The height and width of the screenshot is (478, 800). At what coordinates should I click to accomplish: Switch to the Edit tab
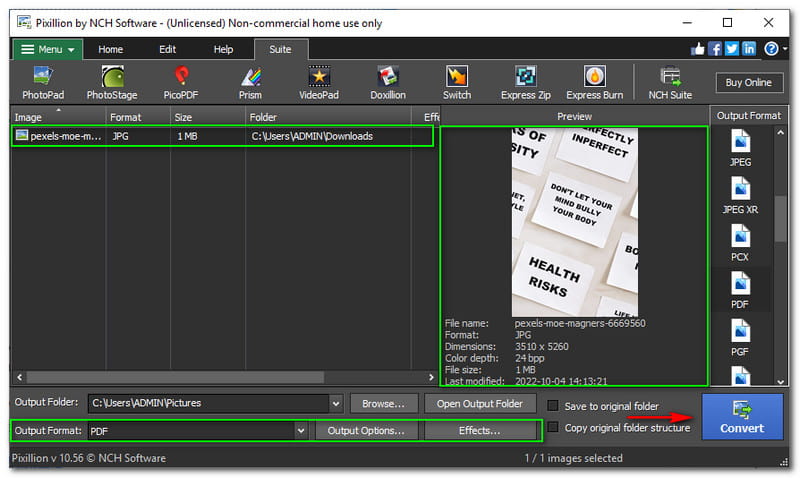tap(168, 49)
